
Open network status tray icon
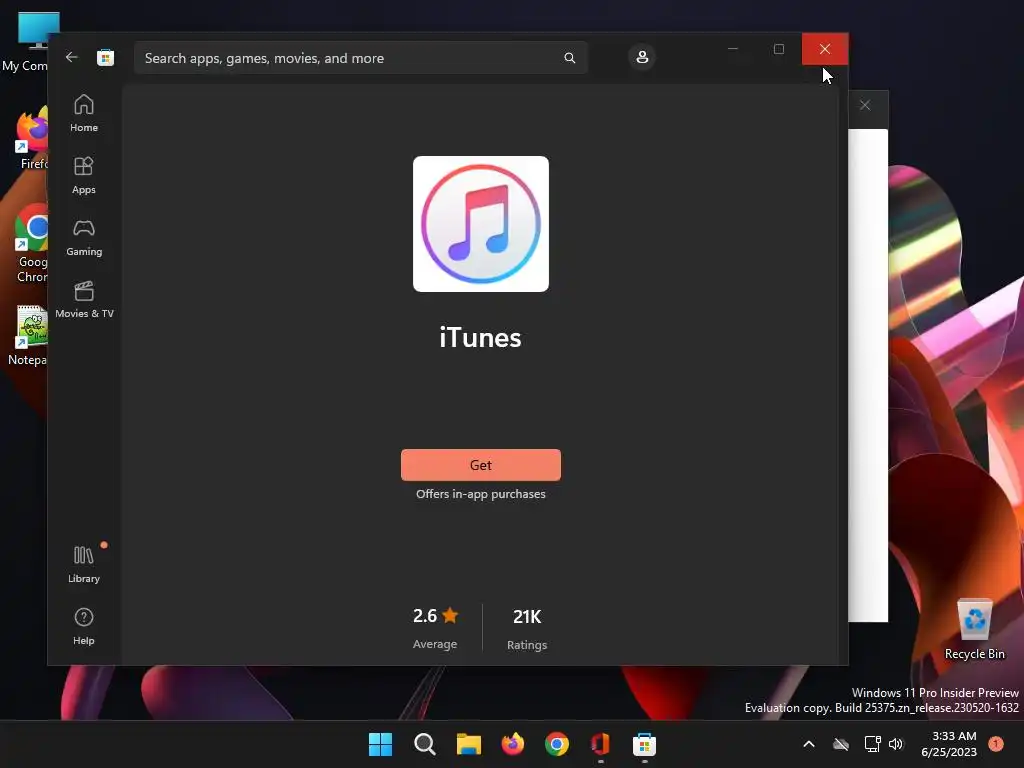coord(872,744)
